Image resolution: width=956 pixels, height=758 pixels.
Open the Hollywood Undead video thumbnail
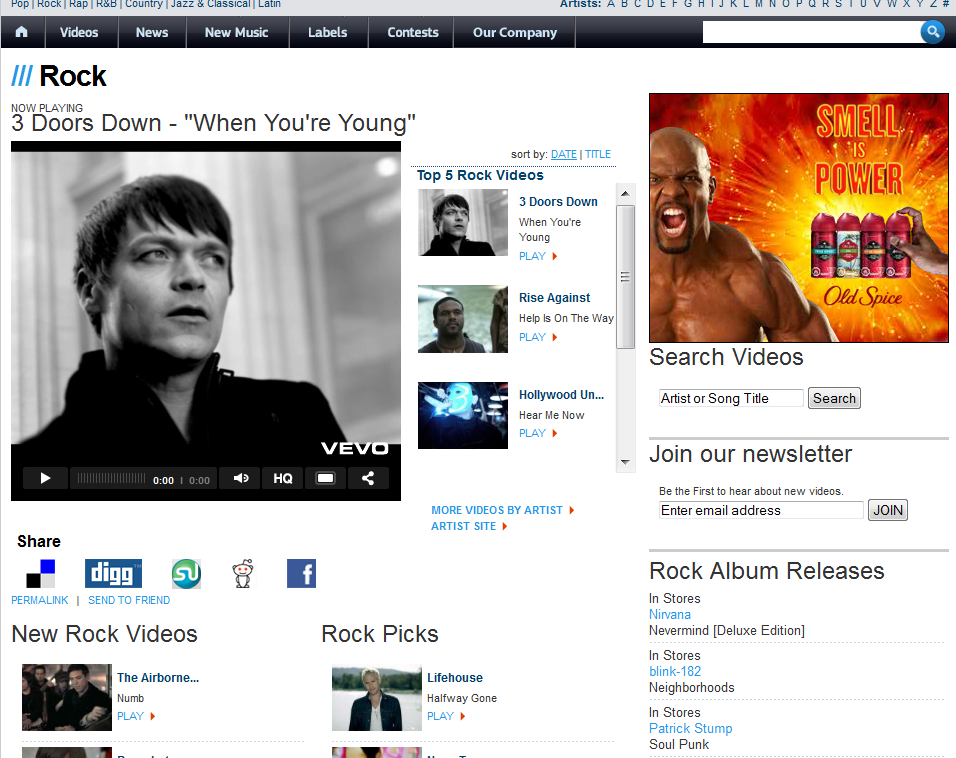463,415
